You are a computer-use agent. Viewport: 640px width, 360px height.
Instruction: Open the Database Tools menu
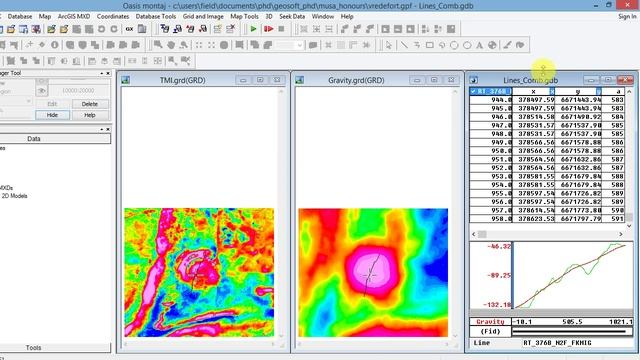coord(156,16)
